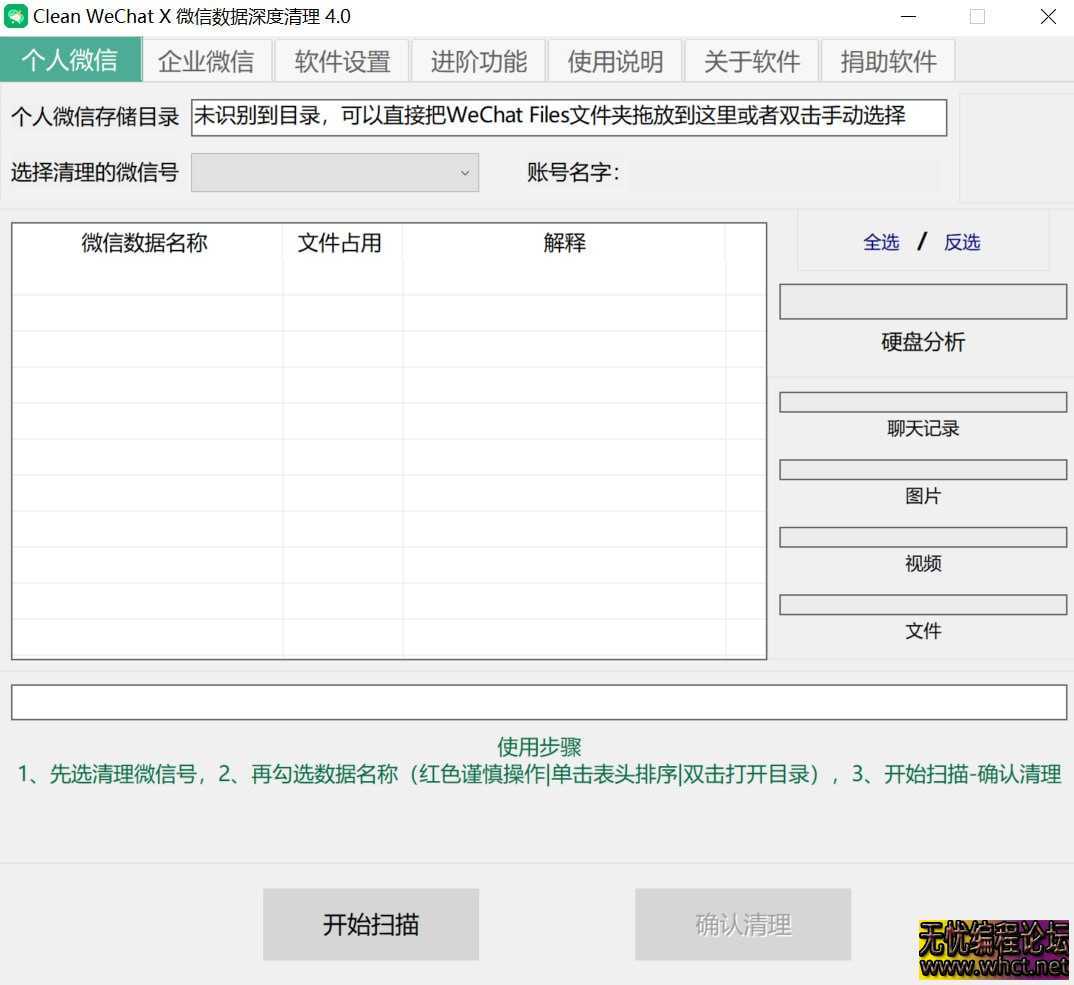
Task: View the 关于软件 page
Action: [751, 60]
